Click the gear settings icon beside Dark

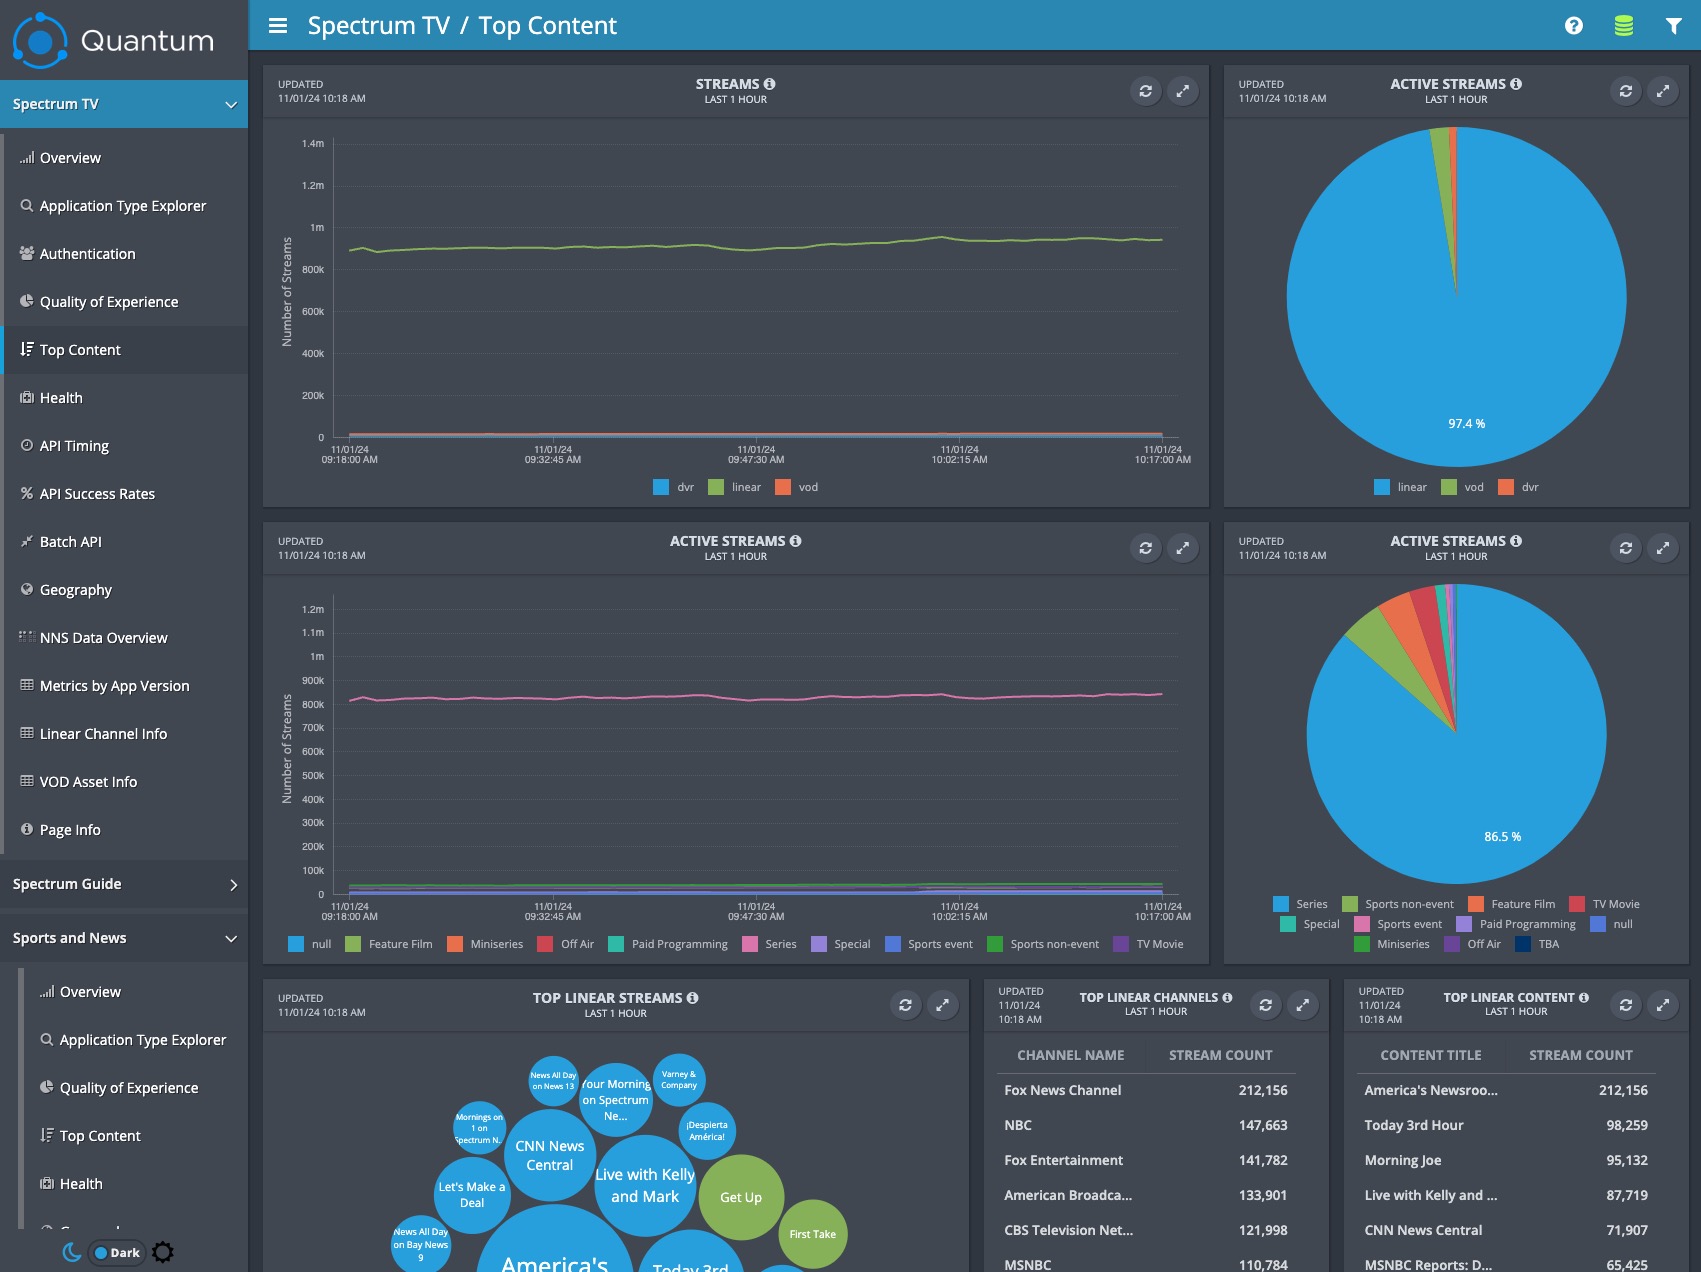coord(163,1252)
